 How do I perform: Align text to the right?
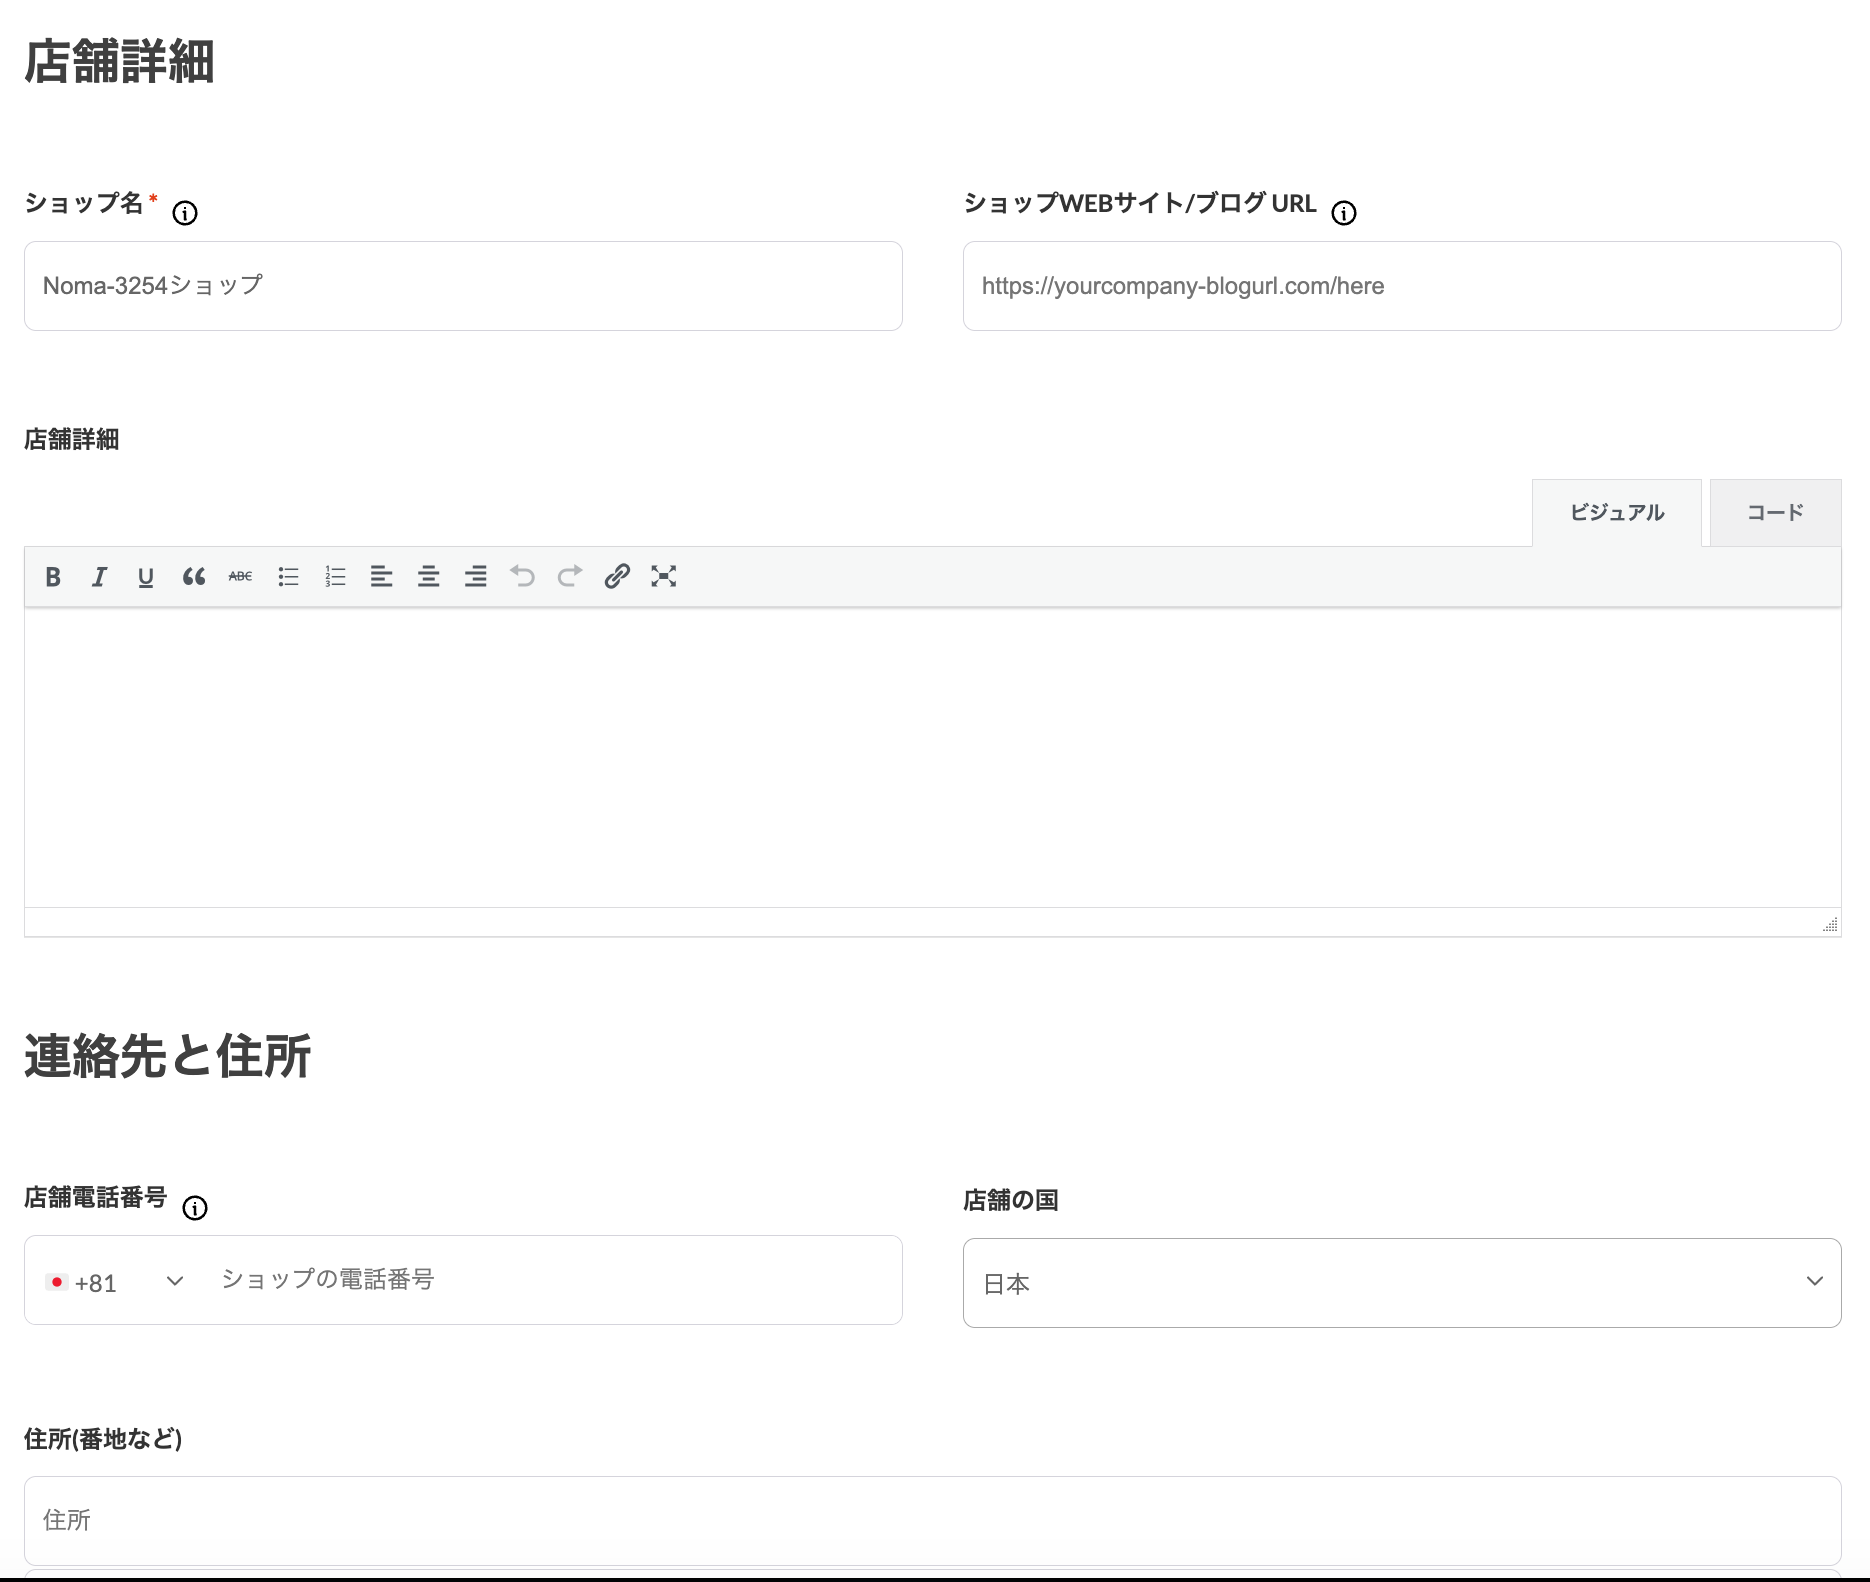(475, 577)
